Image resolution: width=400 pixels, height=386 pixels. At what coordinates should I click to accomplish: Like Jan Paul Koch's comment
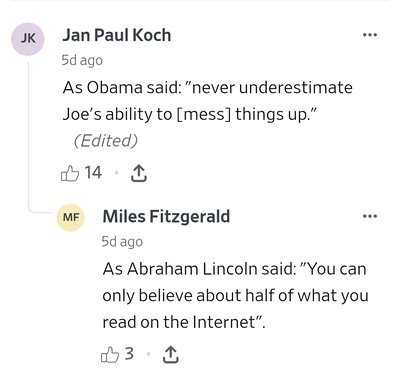[x=70, y=173]
